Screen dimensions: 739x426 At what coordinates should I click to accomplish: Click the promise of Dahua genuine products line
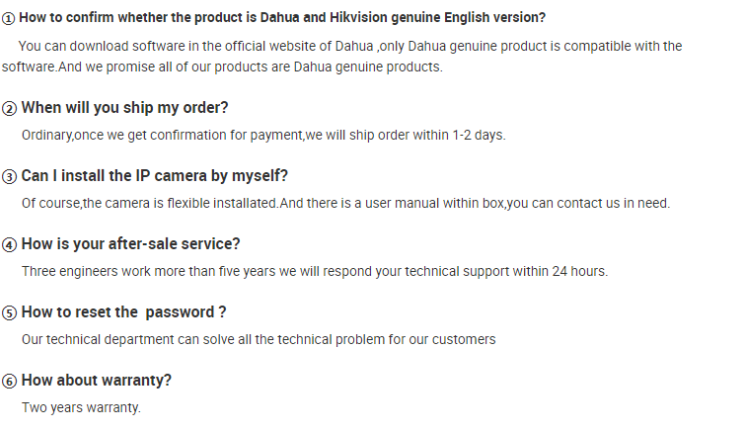point(222,67)
